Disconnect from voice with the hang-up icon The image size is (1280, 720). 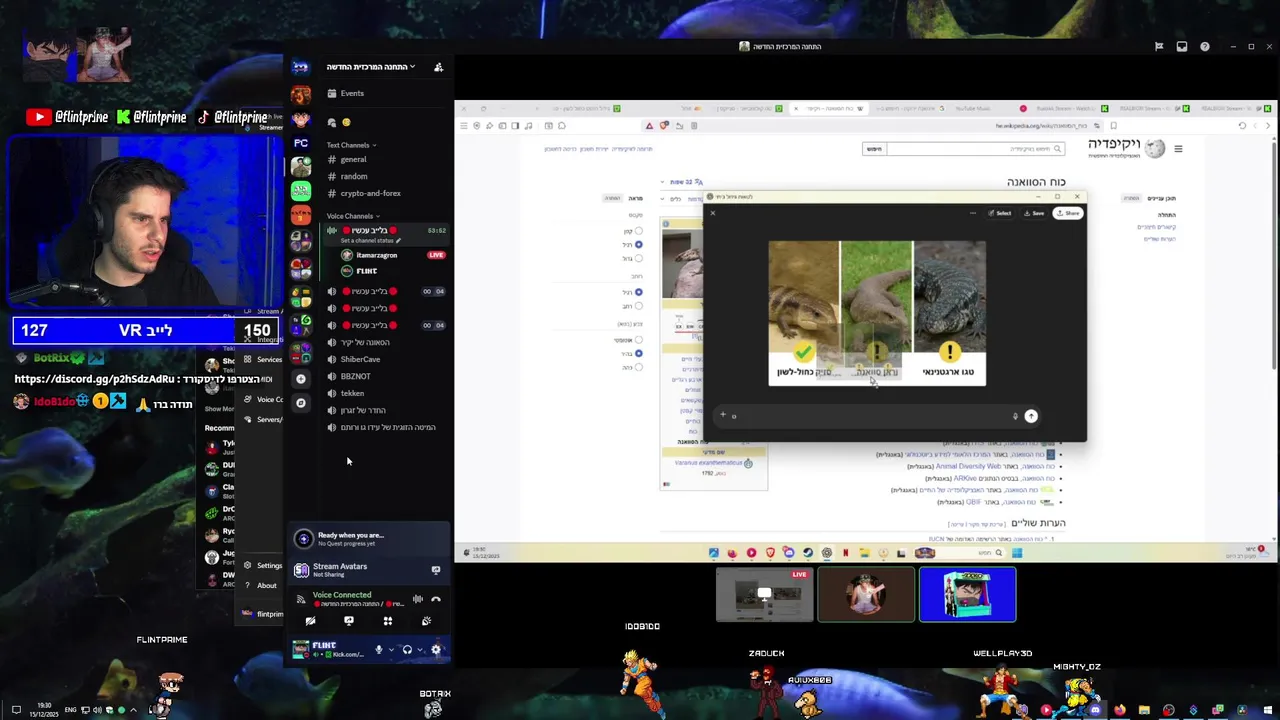[x=436, y=599]
